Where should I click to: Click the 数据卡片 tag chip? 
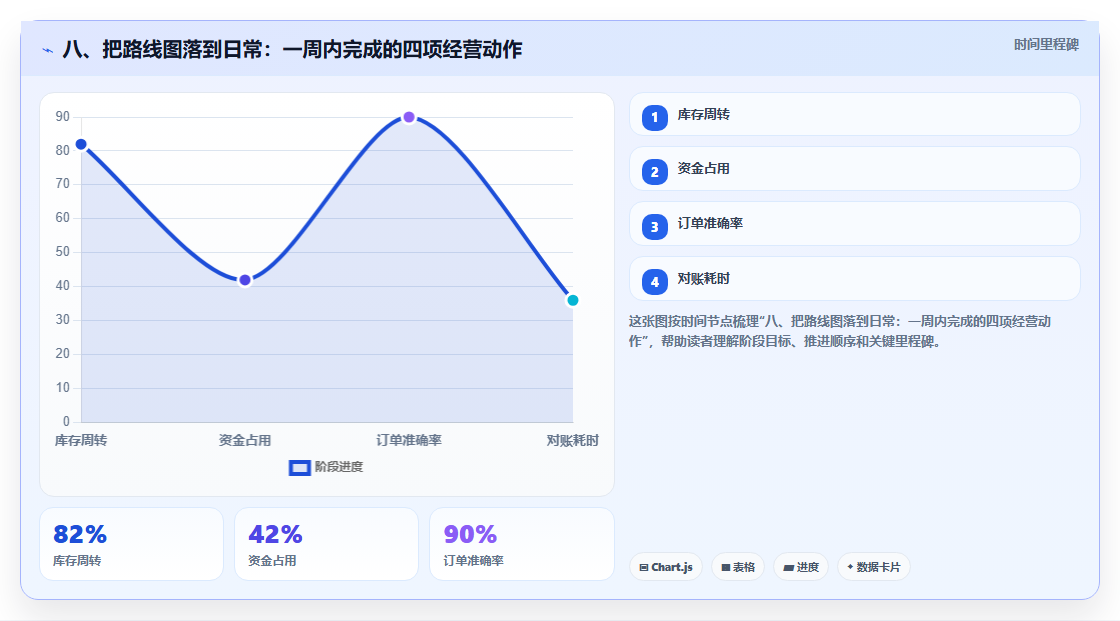[x=874, y=567]
